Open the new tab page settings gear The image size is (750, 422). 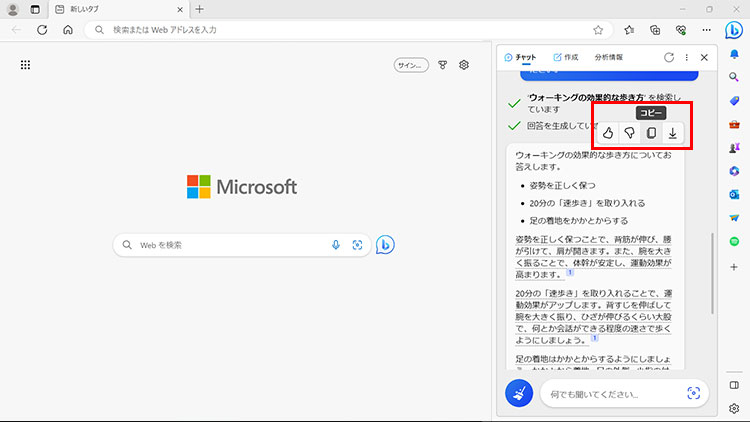coord(464,65)
